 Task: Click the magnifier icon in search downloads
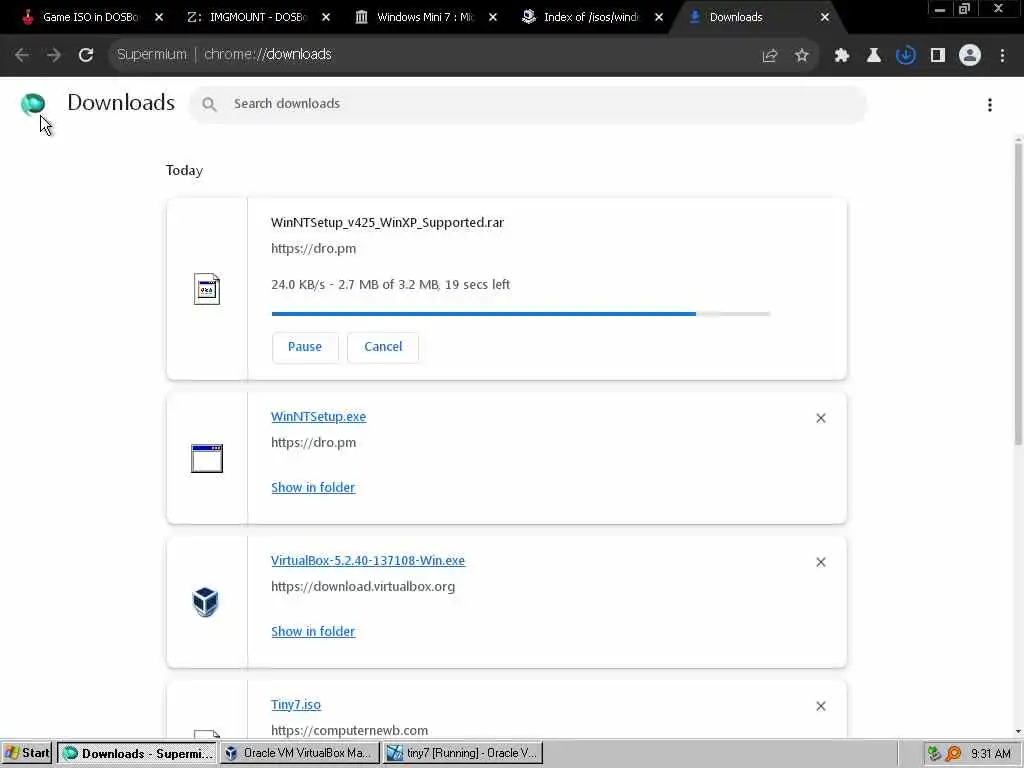coord(209,104)
